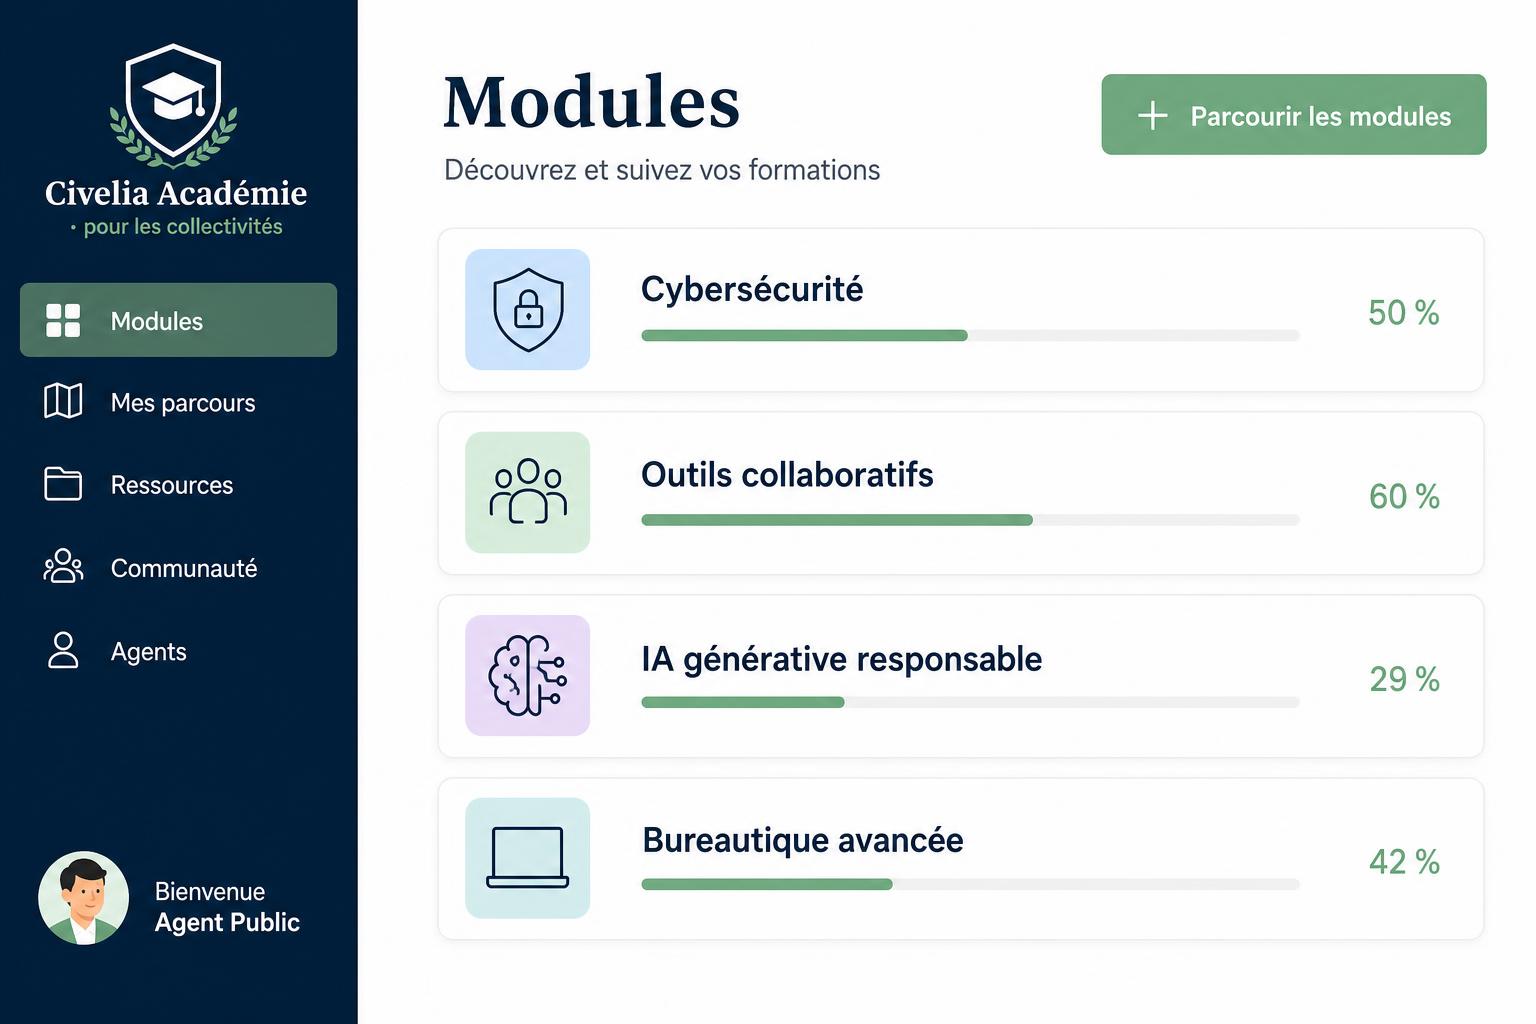Click the Bureautique avancée 42 % label
Image resolution: width=1536 pixels, height=1024 pixels.
coord(1404,862)
